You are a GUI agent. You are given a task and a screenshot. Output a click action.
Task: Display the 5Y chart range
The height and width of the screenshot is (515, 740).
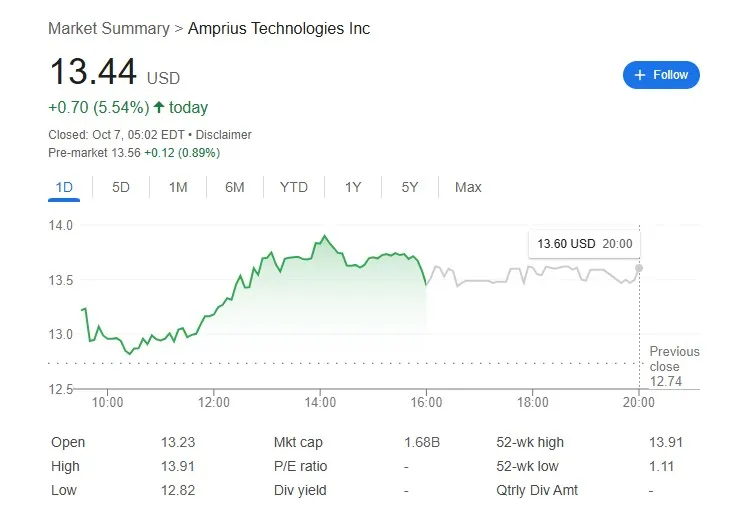click(x=410, y=187)
